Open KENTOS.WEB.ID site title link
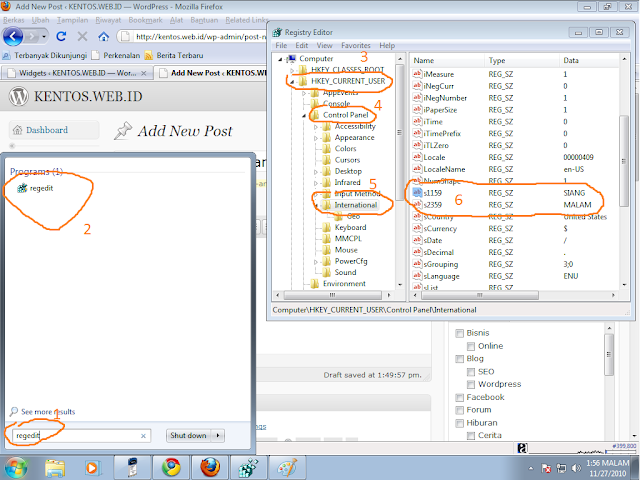 click(x=88, y=97)
